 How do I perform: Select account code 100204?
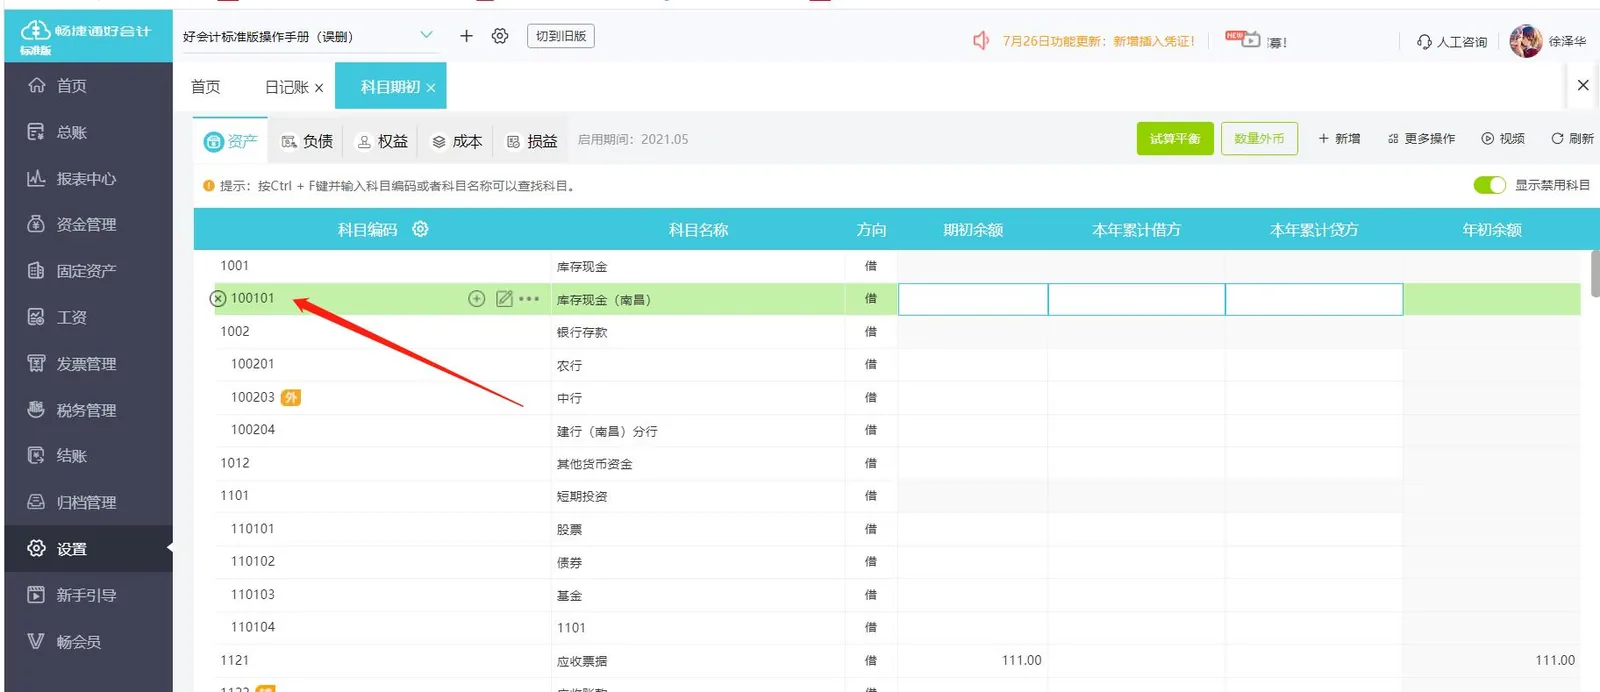[x=253, y=430]
